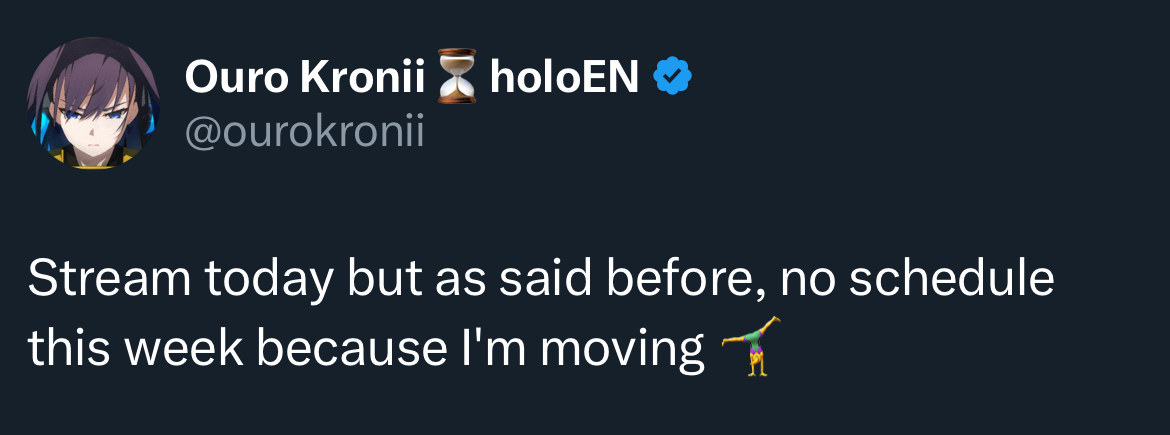Screen dimensions: 1170x435
Task: Click the "holoEN" text in the name
Action: click(564, 78)
